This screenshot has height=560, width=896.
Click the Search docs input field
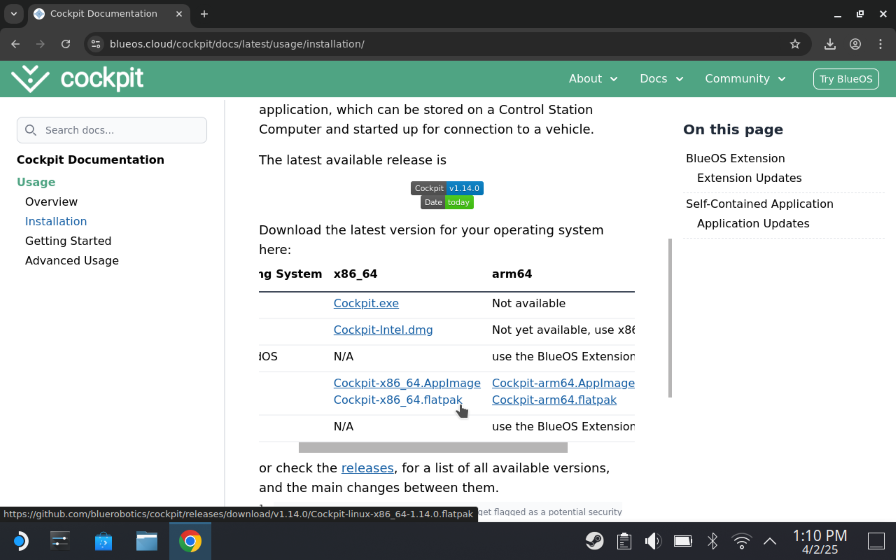(112, 130)
